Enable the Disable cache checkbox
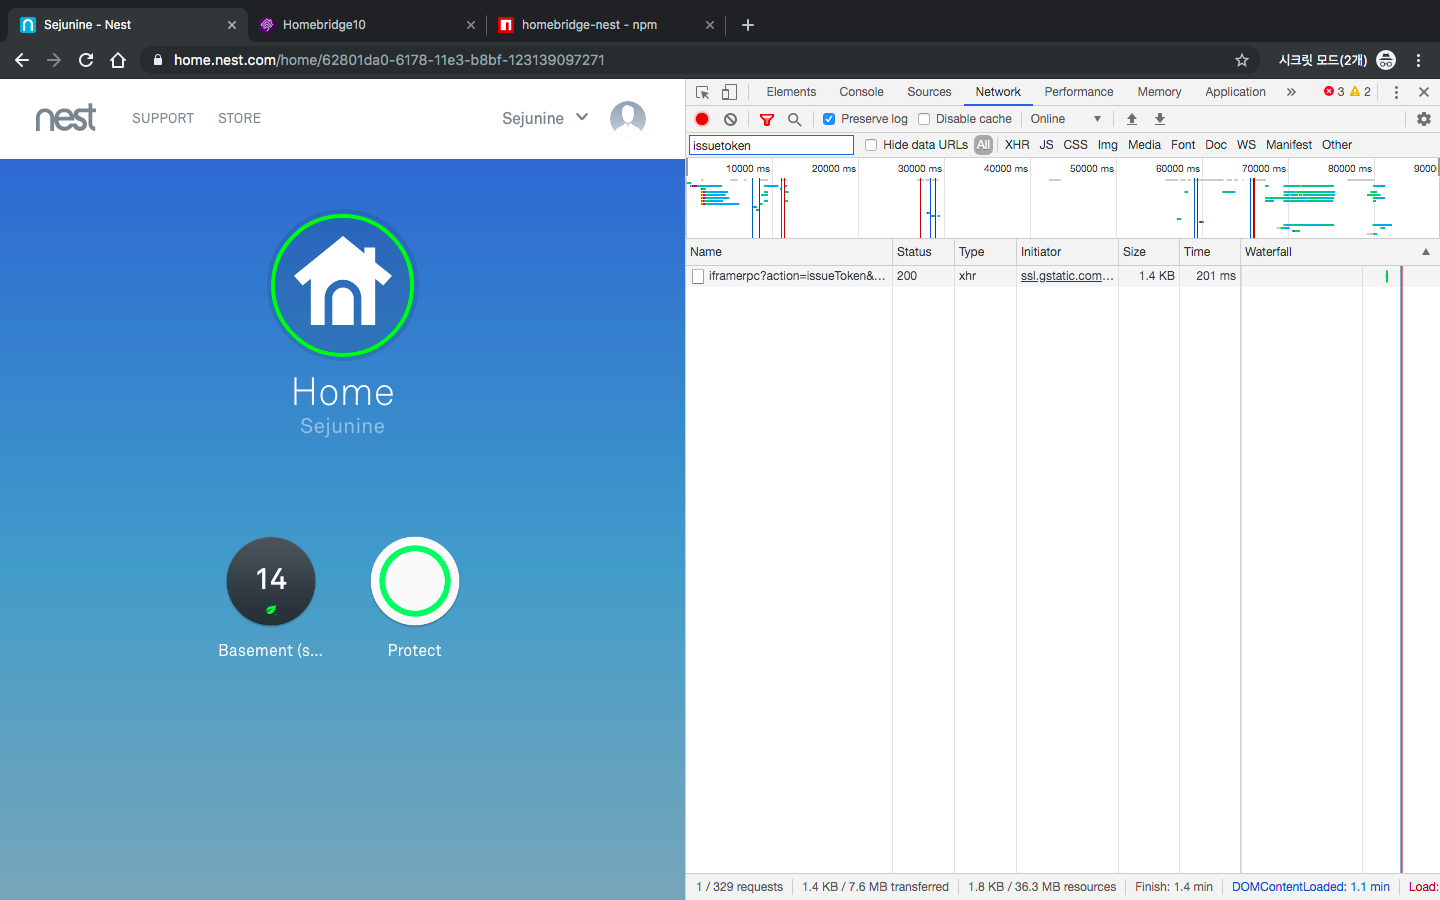This screenshot has height=900, width=1440. click(x=924, y=119)
